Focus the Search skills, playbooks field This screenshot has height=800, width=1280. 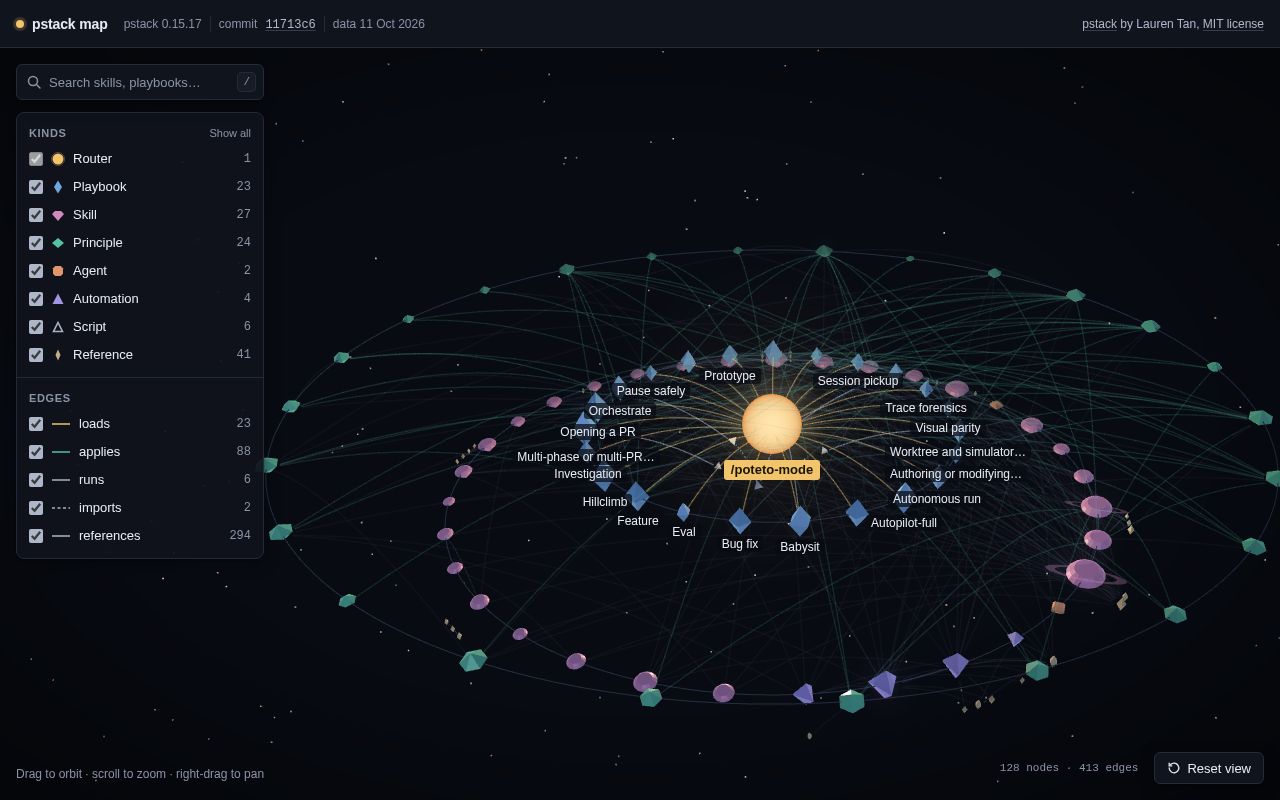pos(140,82)
